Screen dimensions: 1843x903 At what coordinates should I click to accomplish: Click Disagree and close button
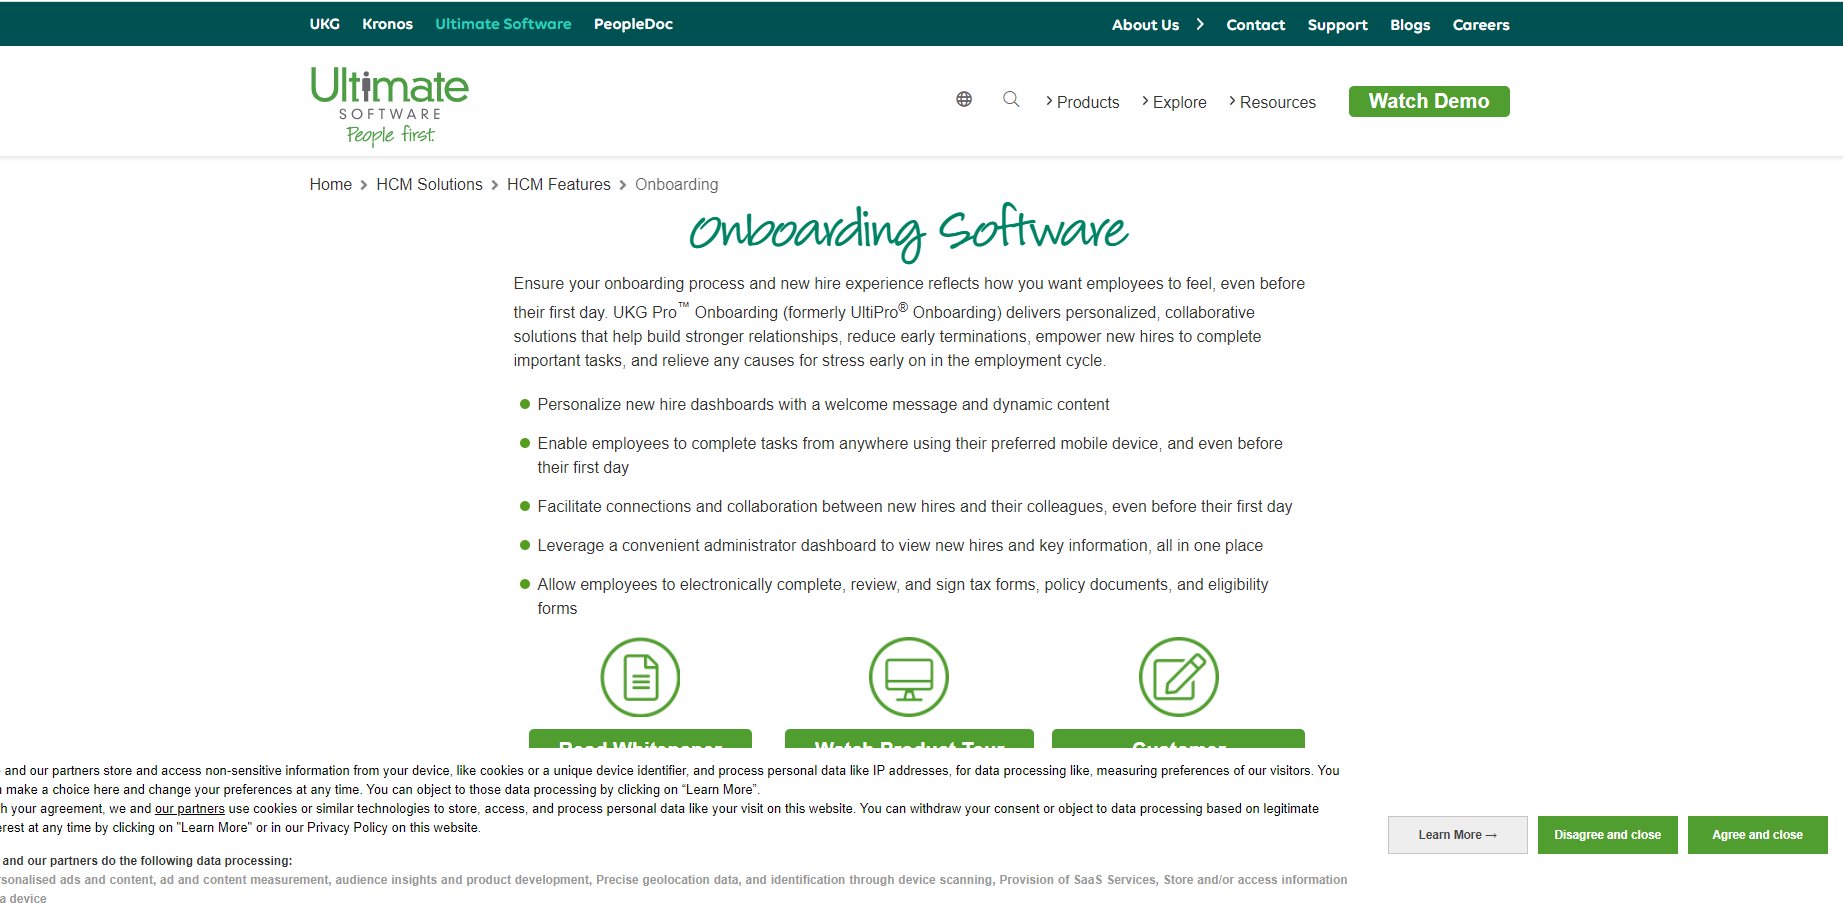tap(1607, 835)
